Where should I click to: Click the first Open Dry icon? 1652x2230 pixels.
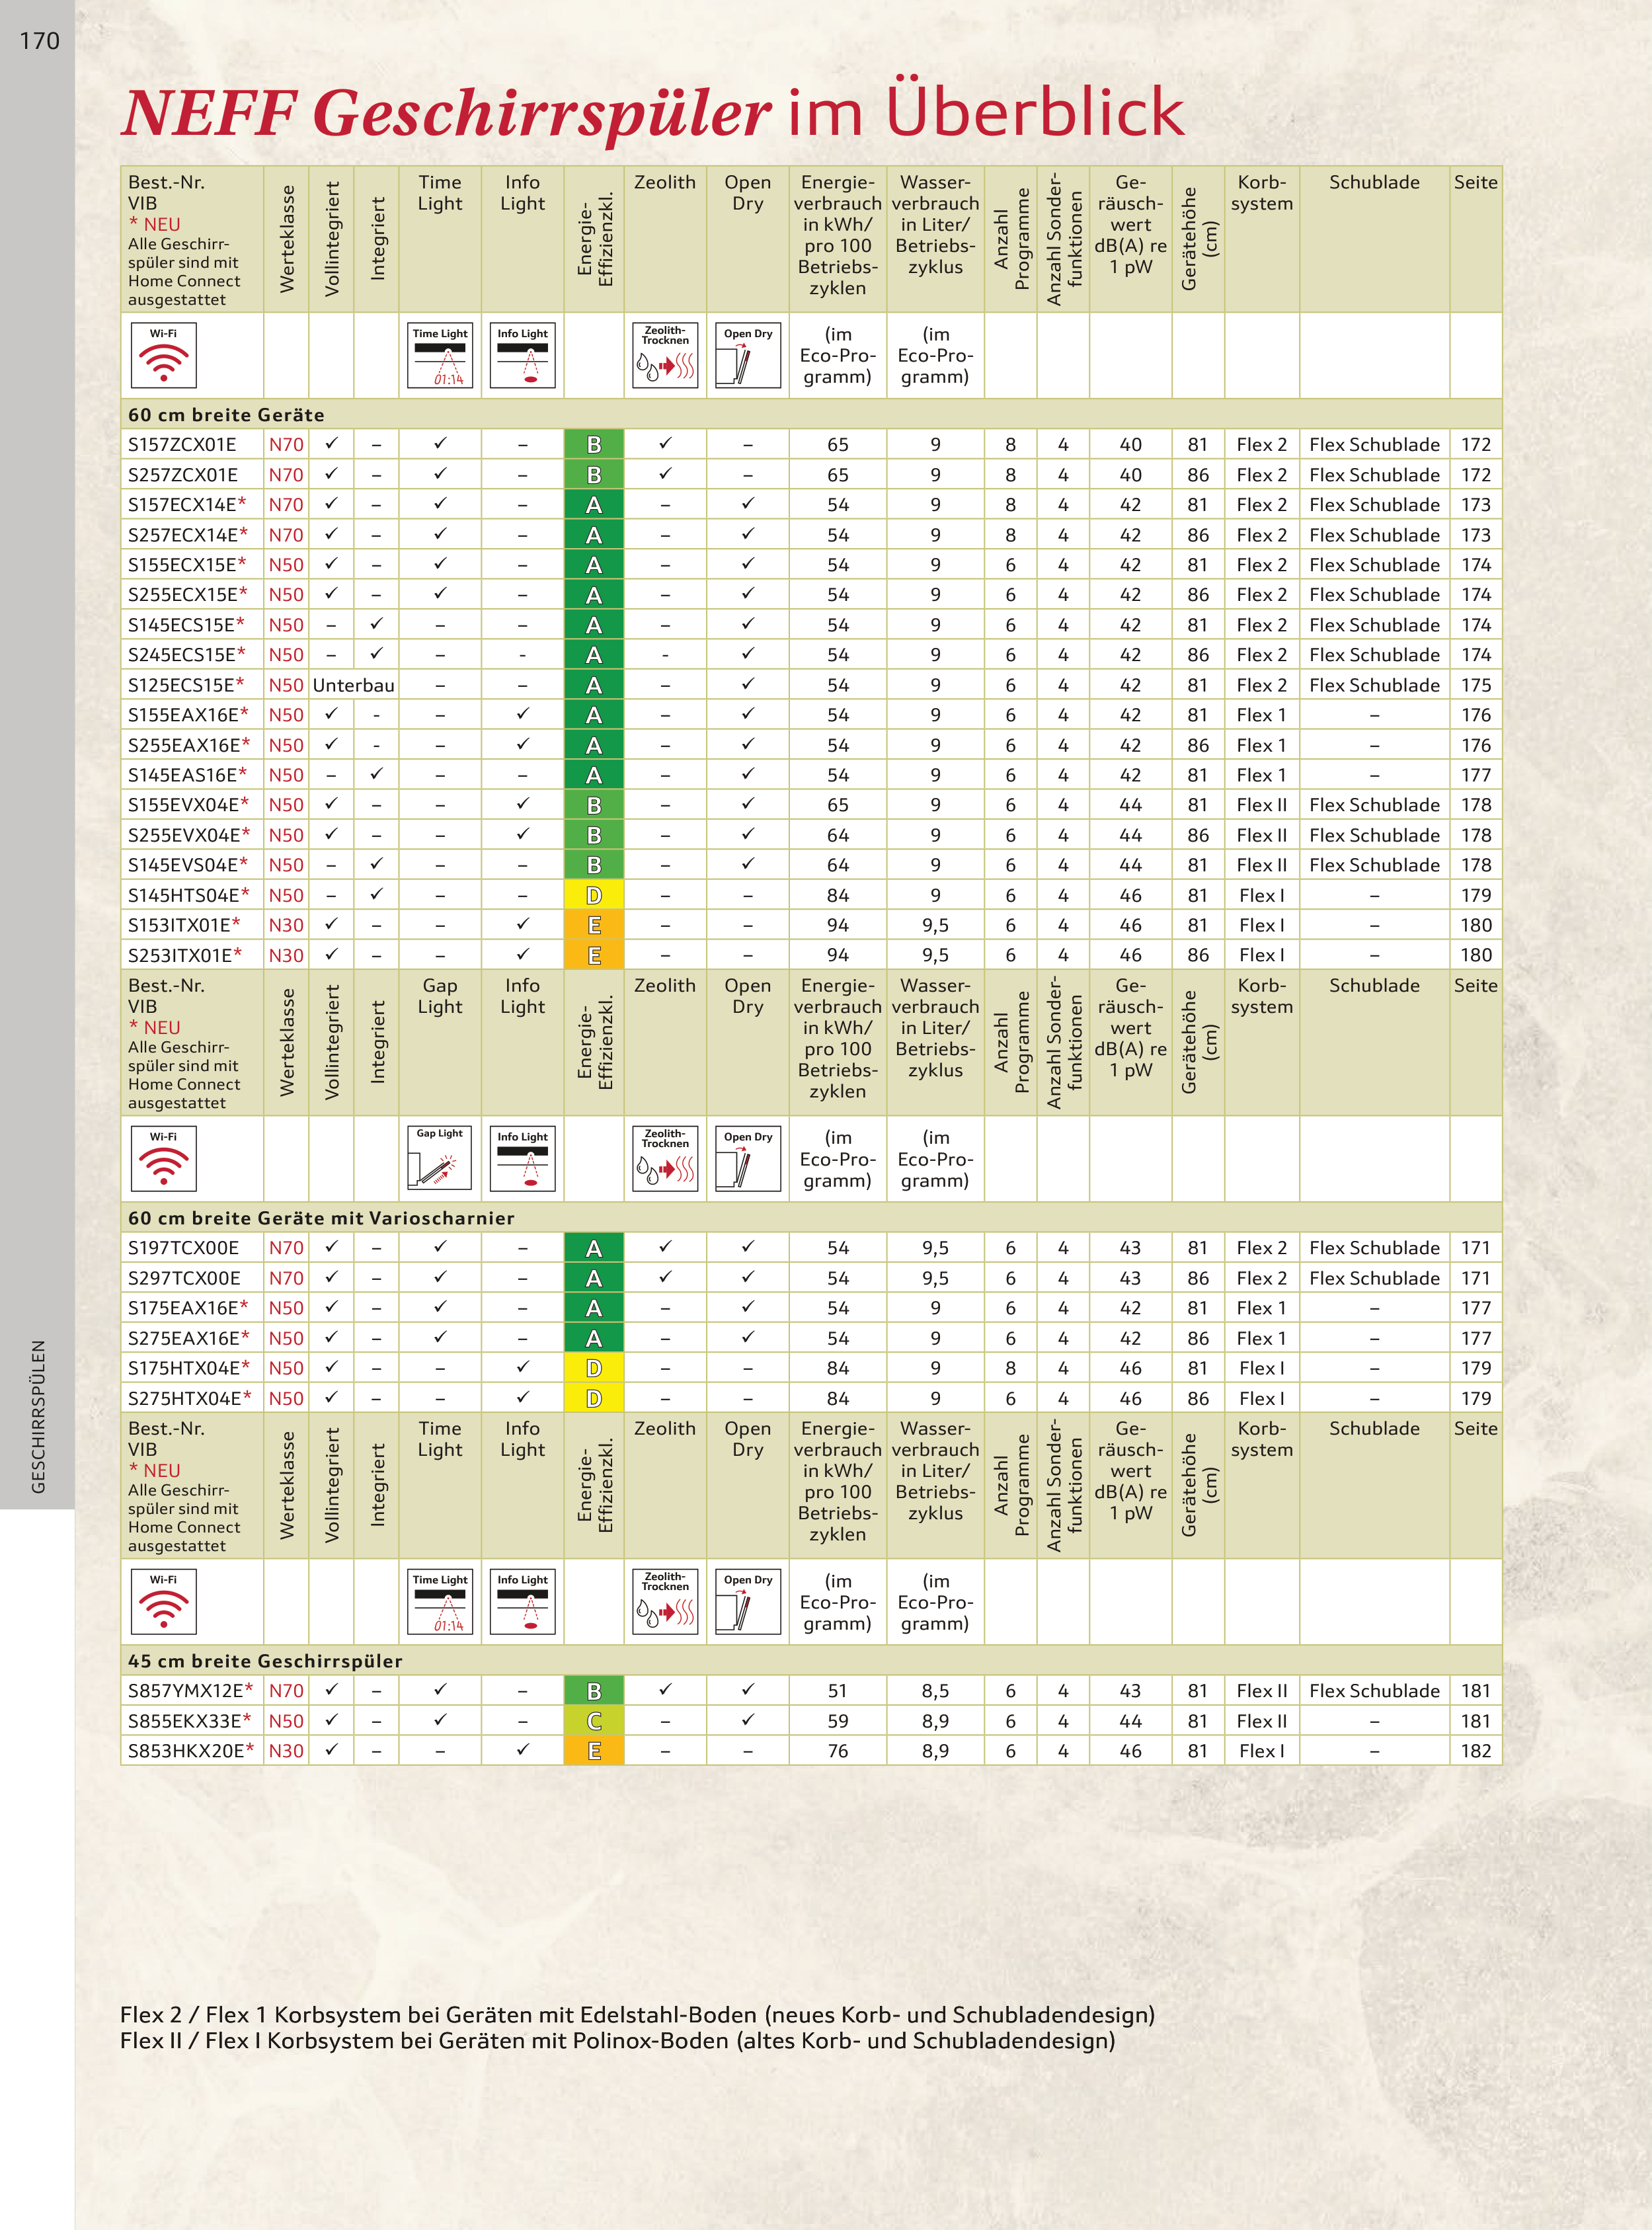tap(748, 356)
